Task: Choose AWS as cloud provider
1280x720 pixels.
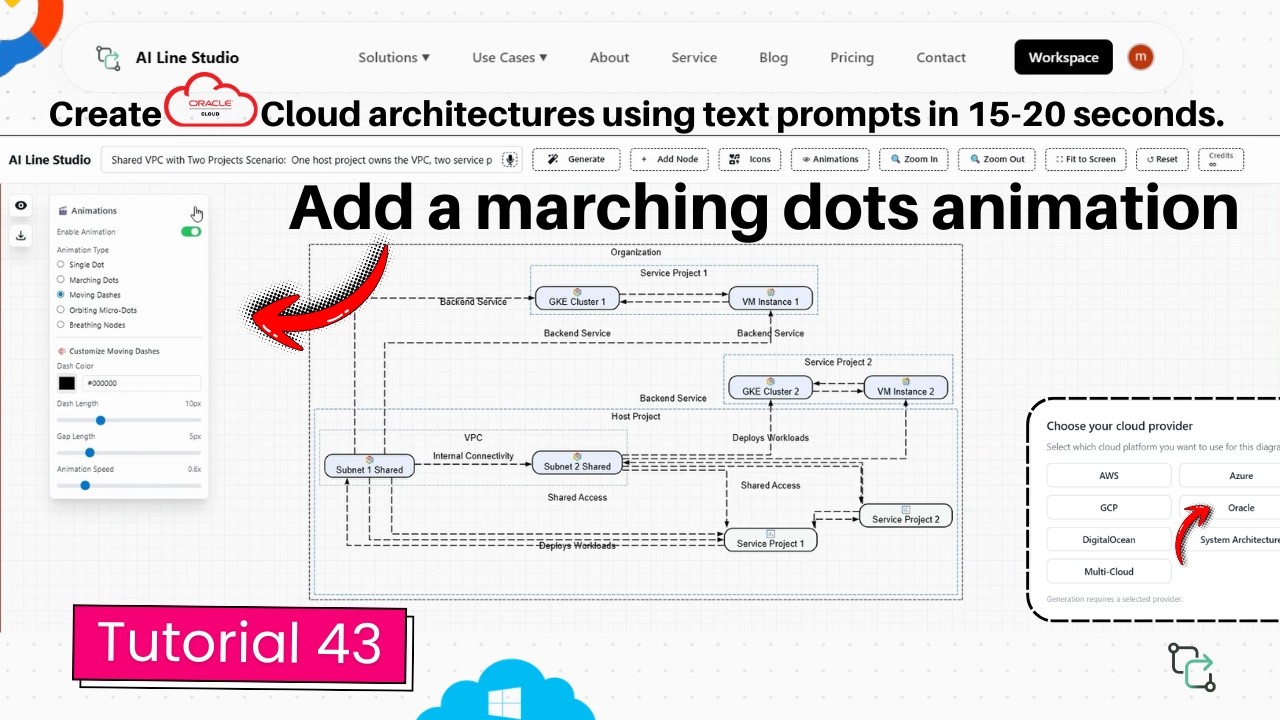Action: coord(1108,476)
